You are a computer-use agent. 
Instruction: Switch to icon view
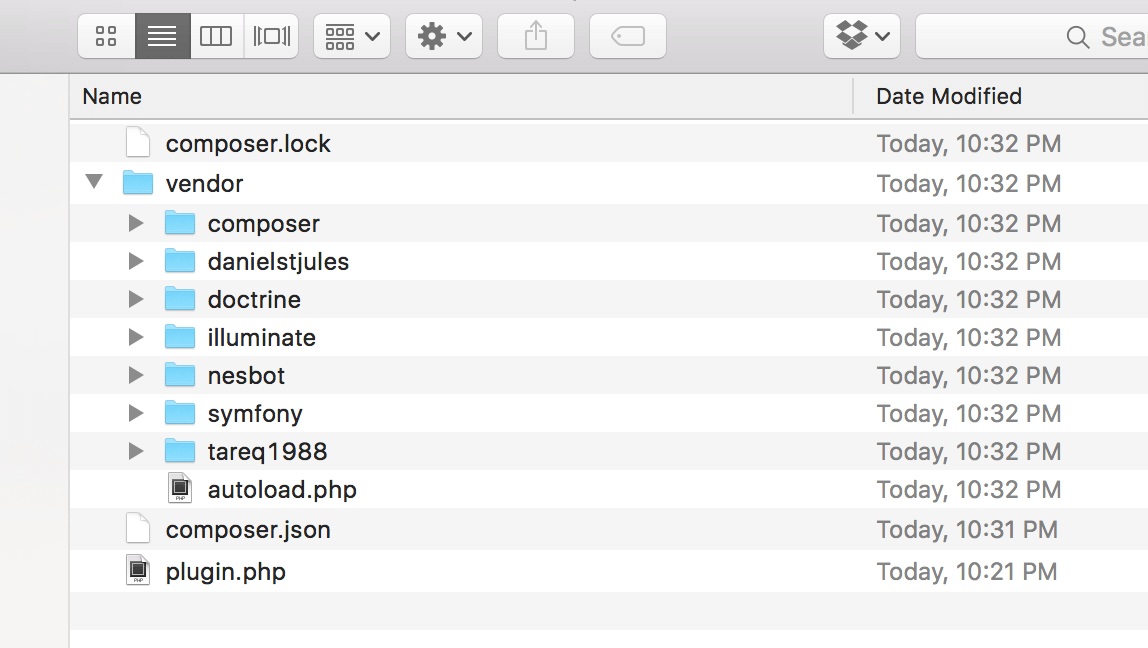pos(106,36)
